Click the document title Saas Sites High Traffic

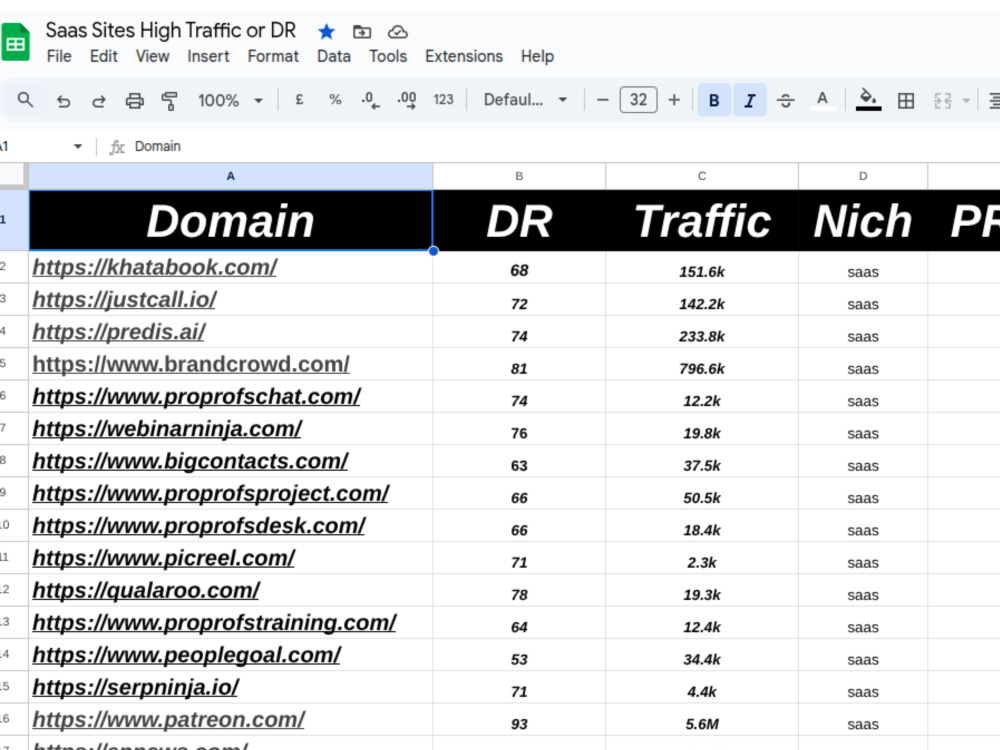point(171,31)
